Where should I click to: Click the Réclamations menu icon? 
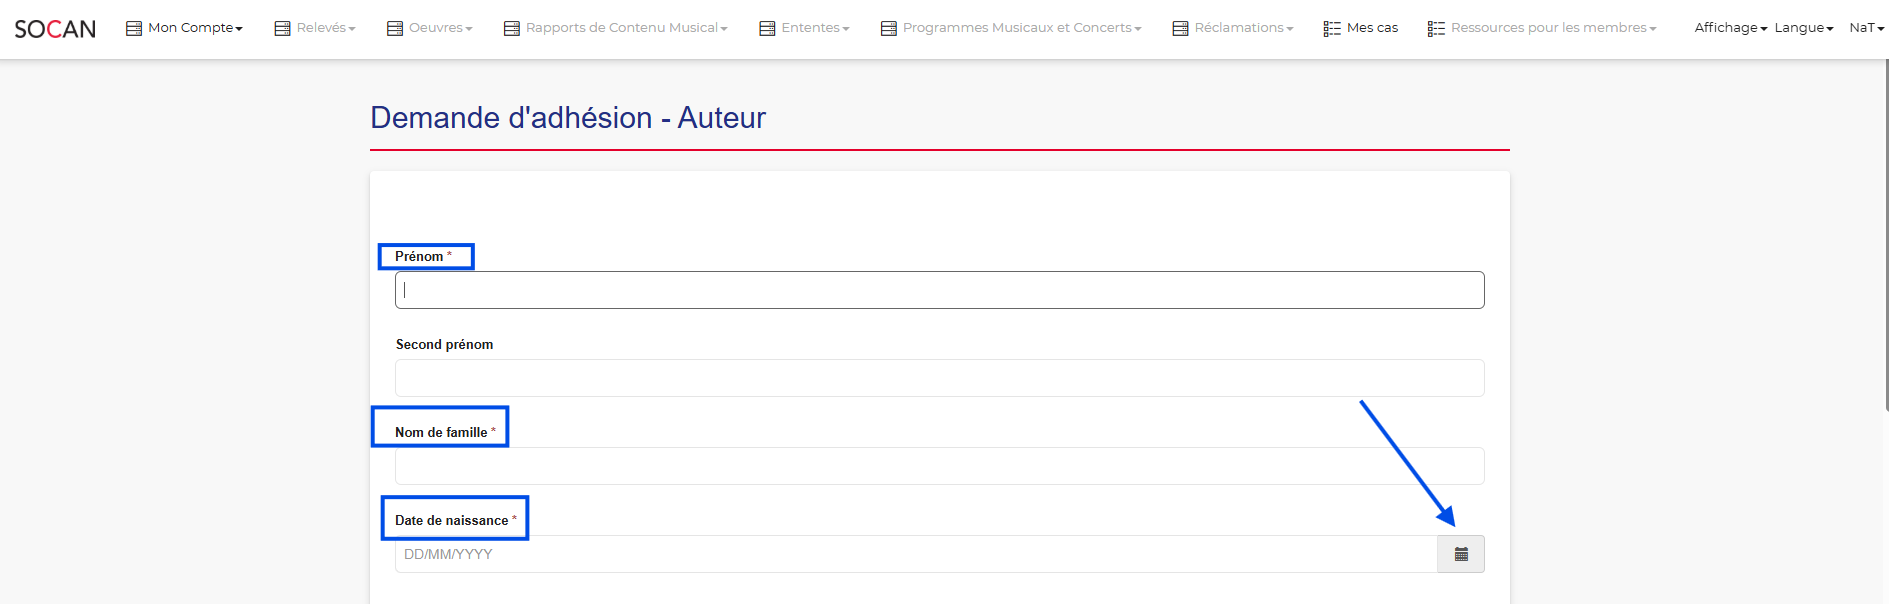point(1180,28)
